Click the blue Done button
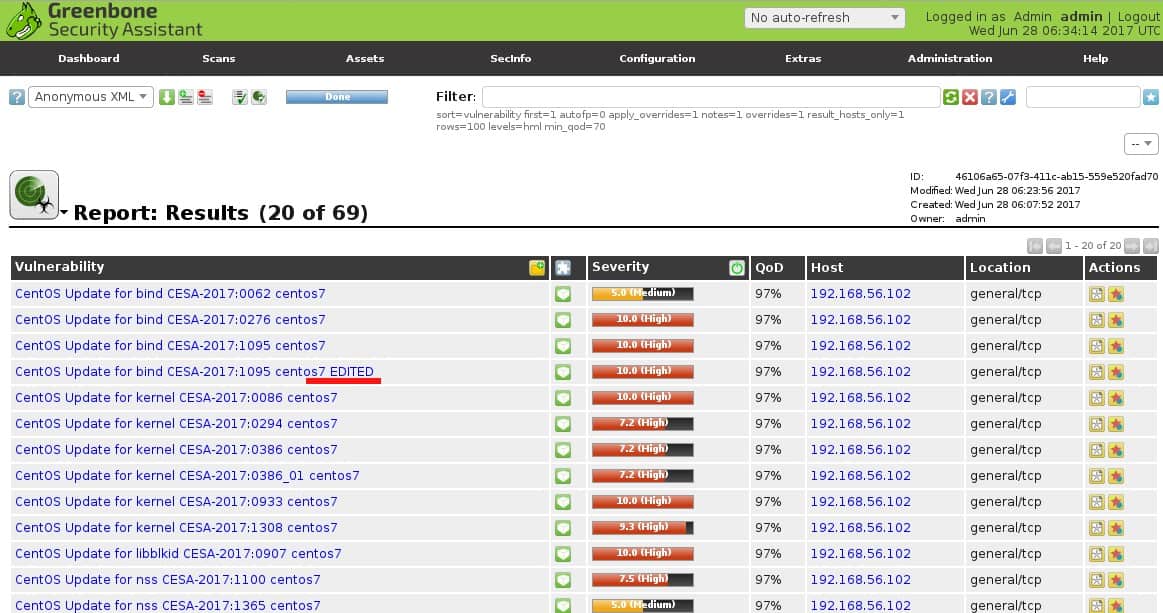Screen dimensions: 1163x613 tap(337, 97)
